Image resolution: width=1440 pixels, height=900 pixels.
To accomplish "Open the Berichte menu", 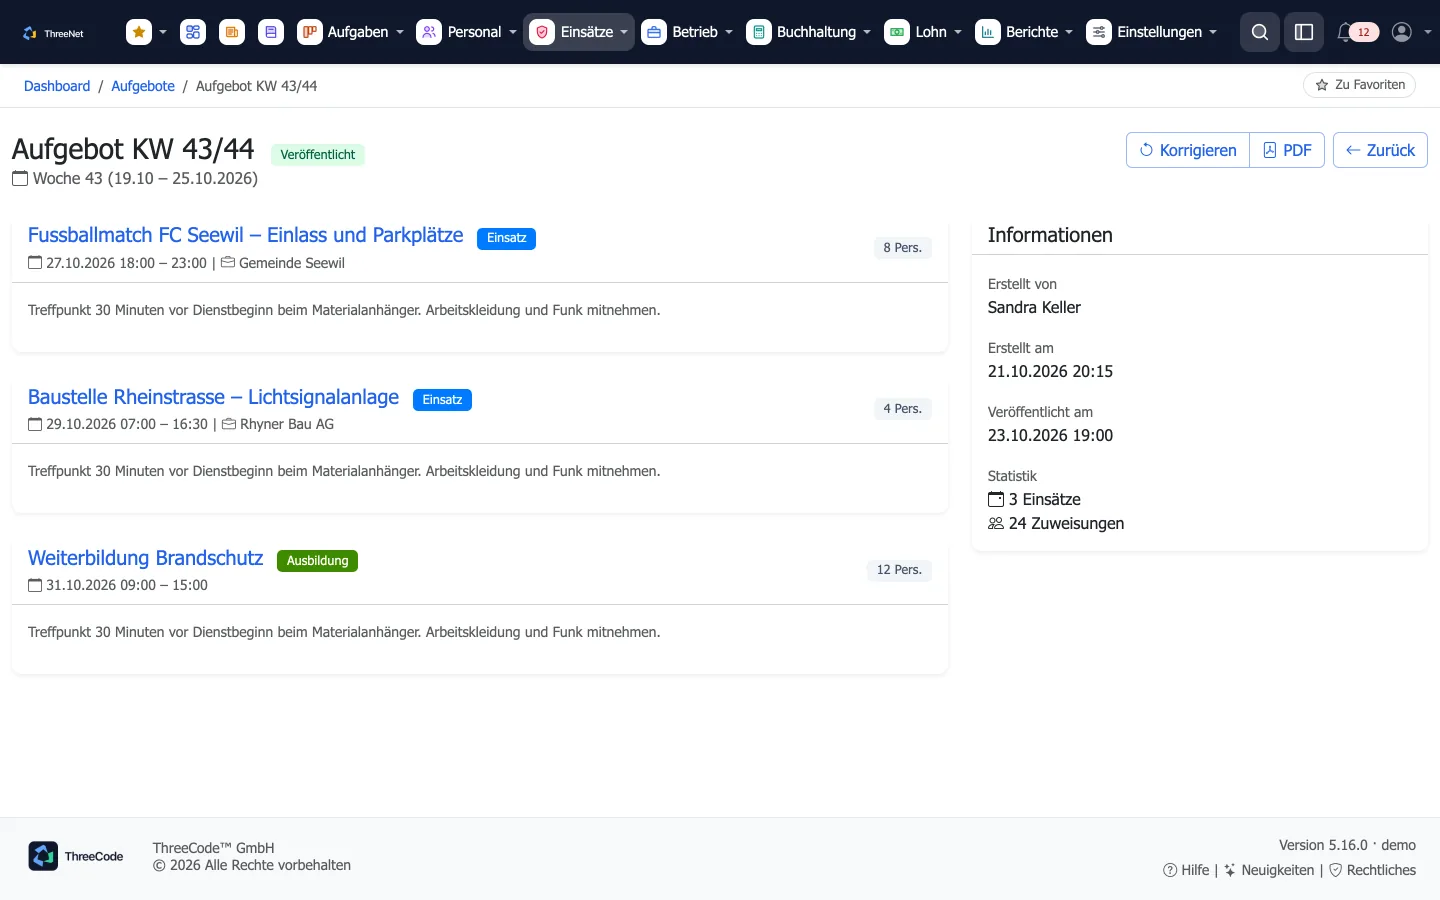I will coord(1025,32).
